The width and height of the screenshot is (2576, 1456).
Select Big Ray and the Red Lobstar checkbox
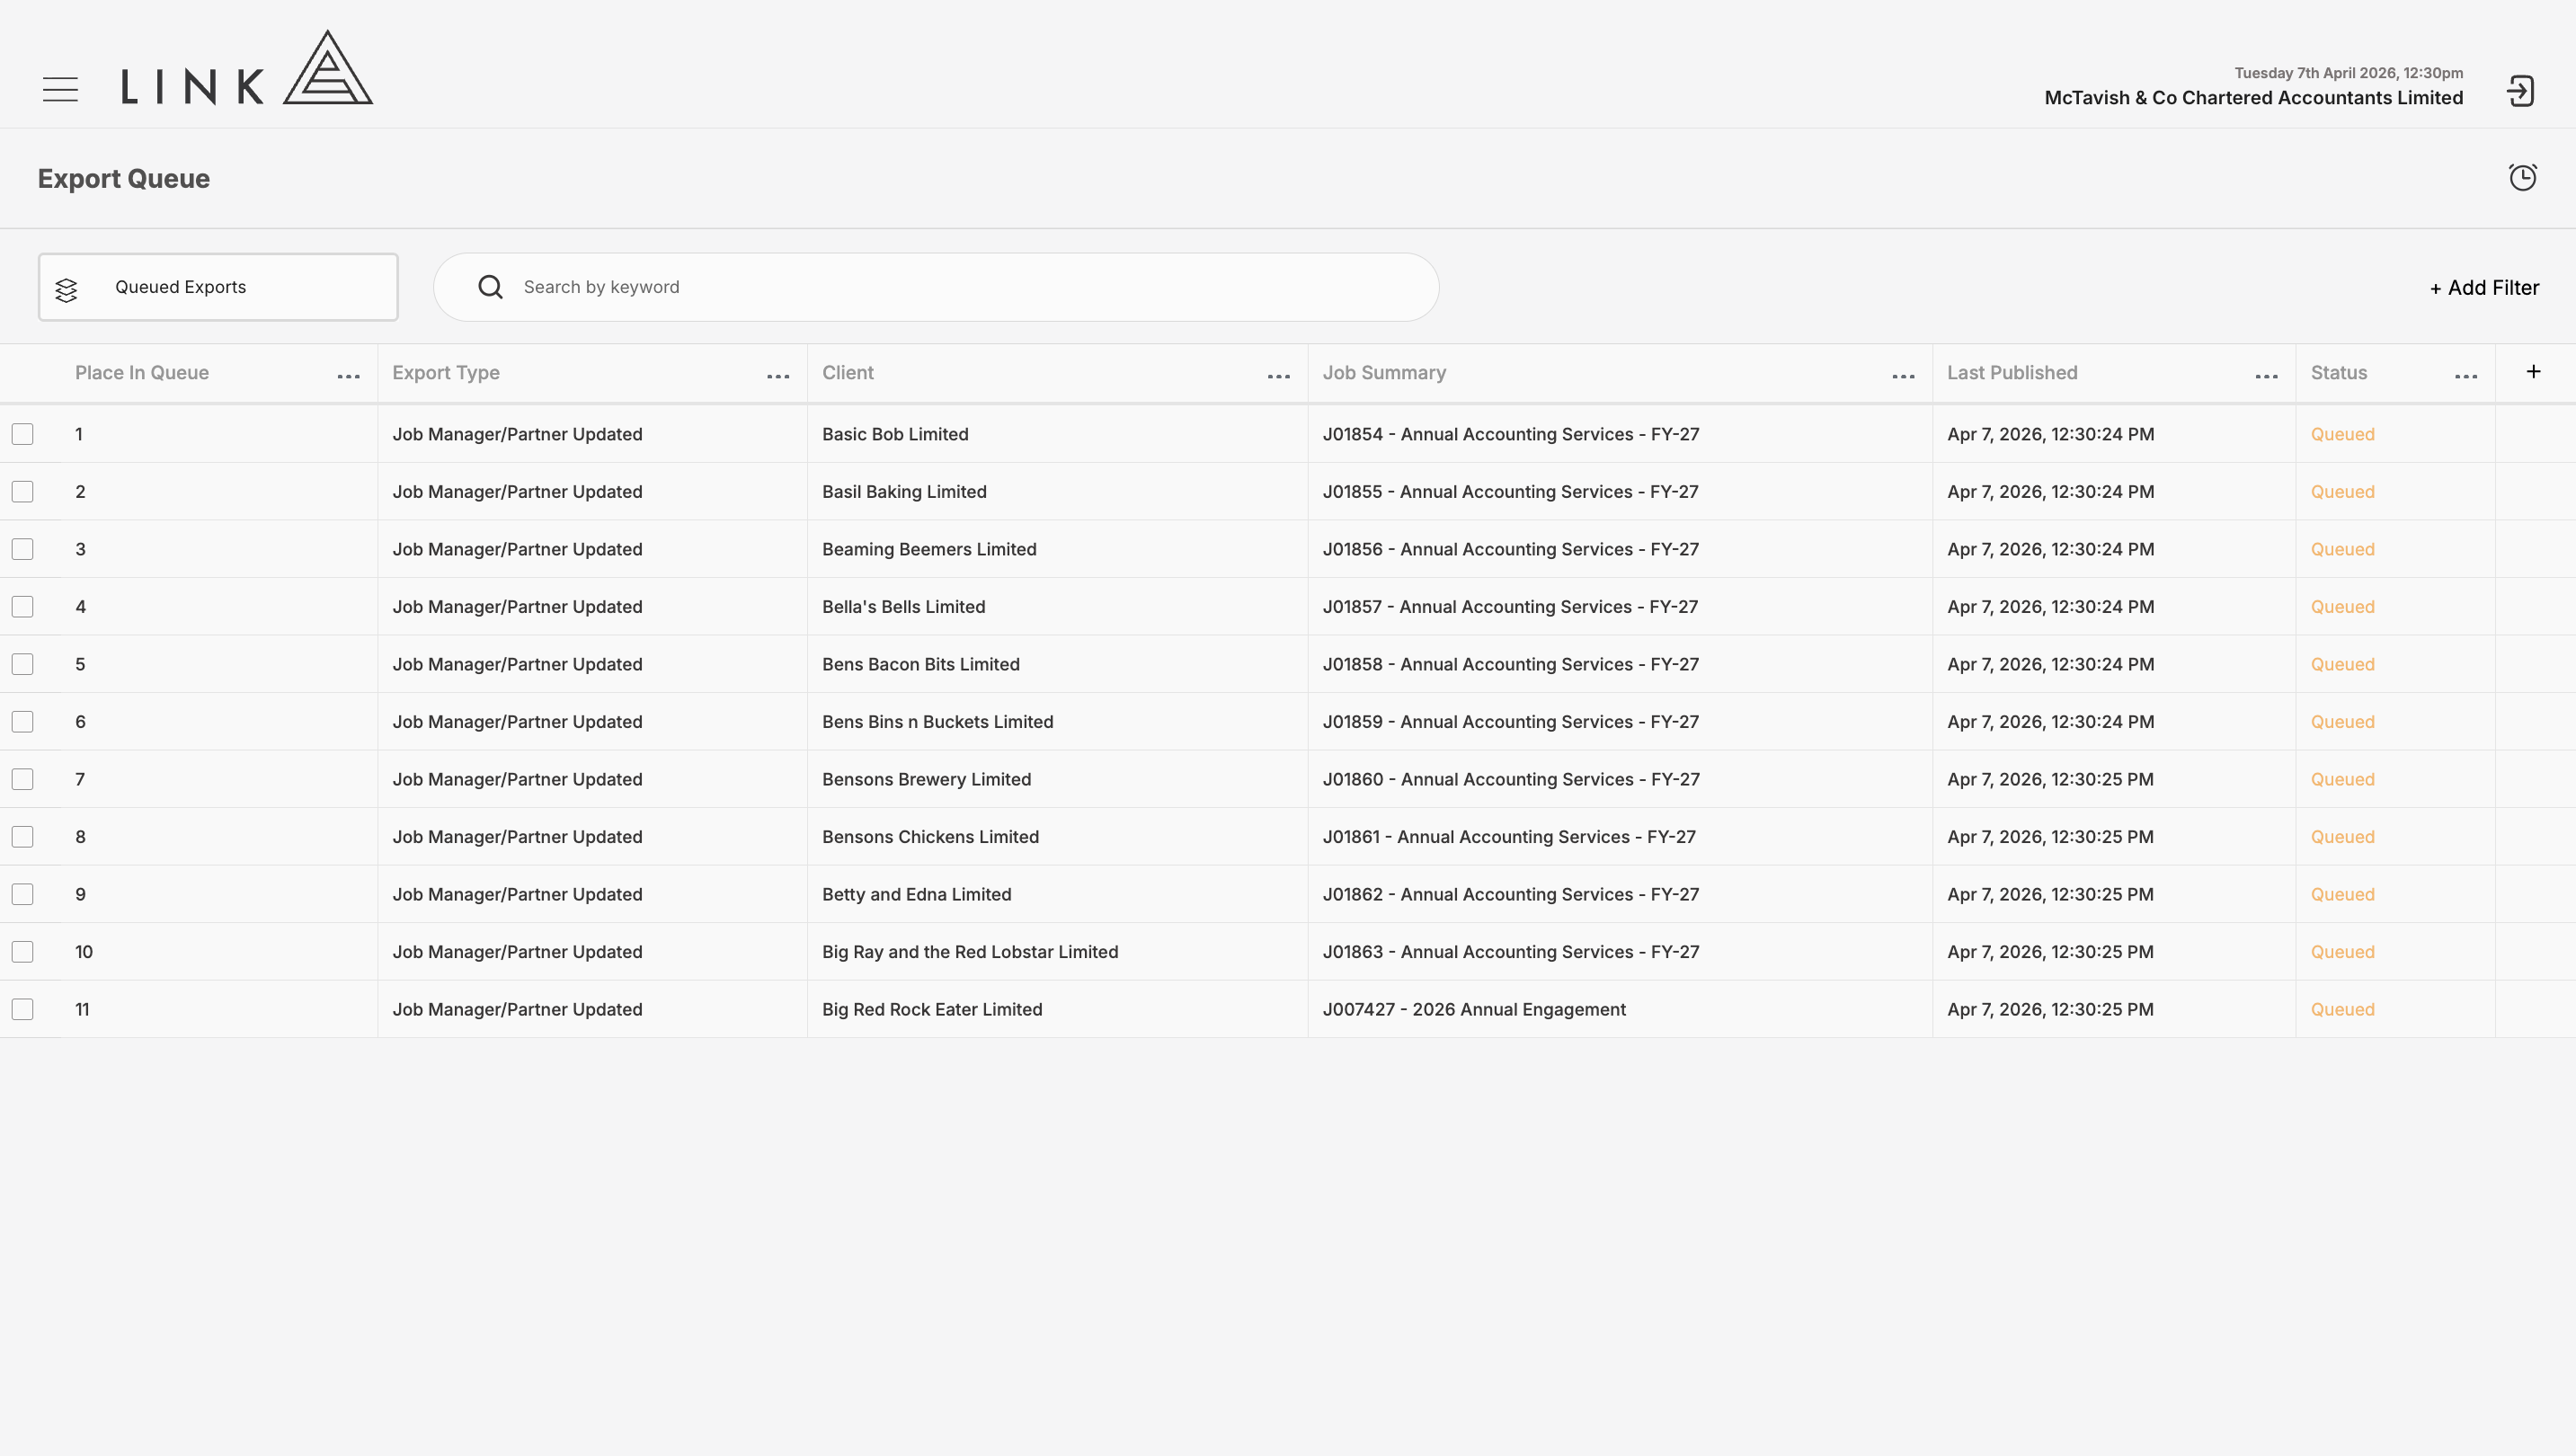(x=22, y=952)
